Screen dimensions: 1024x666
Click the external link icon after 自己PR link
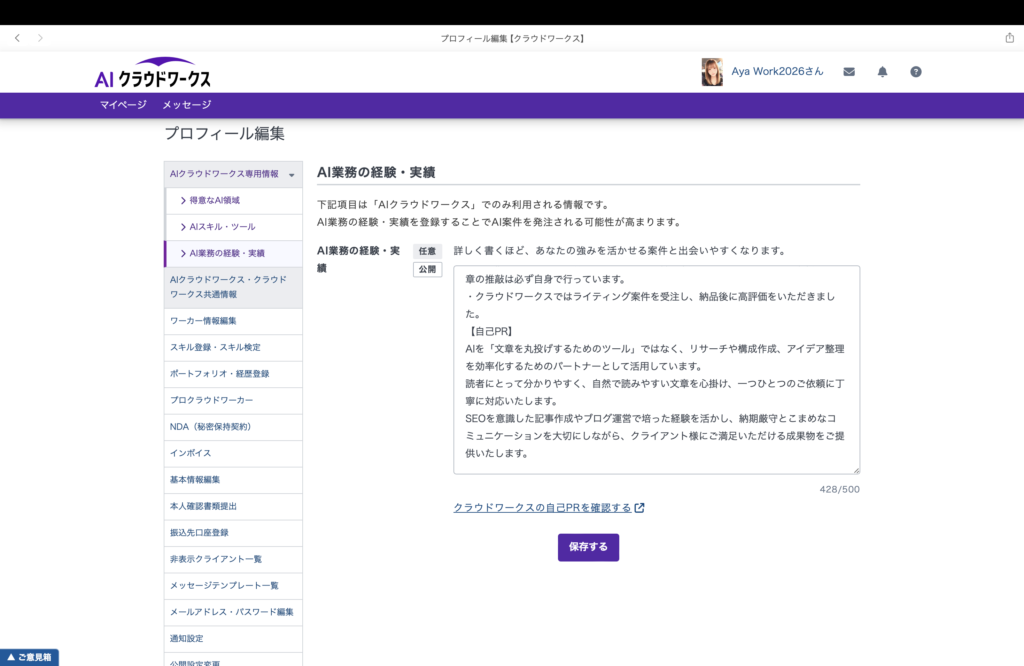point(639,507)
